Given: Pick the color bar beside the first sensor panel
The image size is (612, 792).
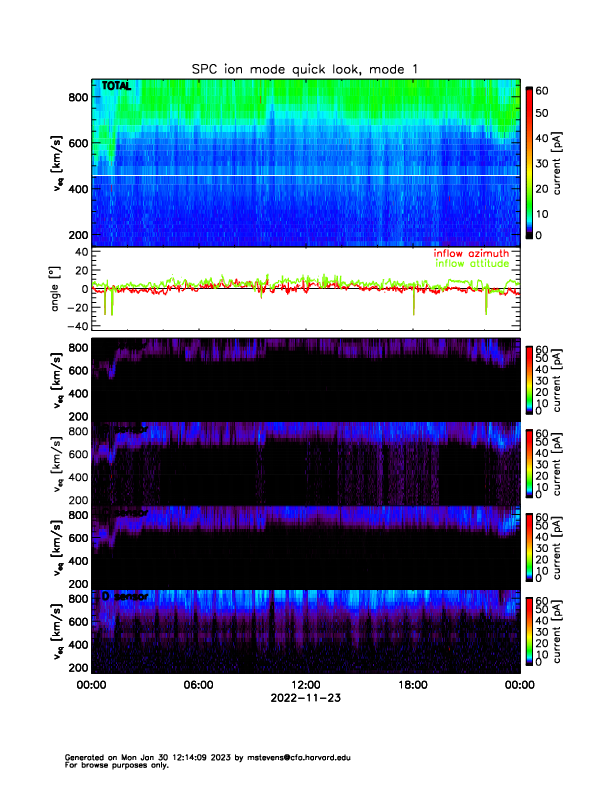Looking at the screenshot, I should coord(528,379).
